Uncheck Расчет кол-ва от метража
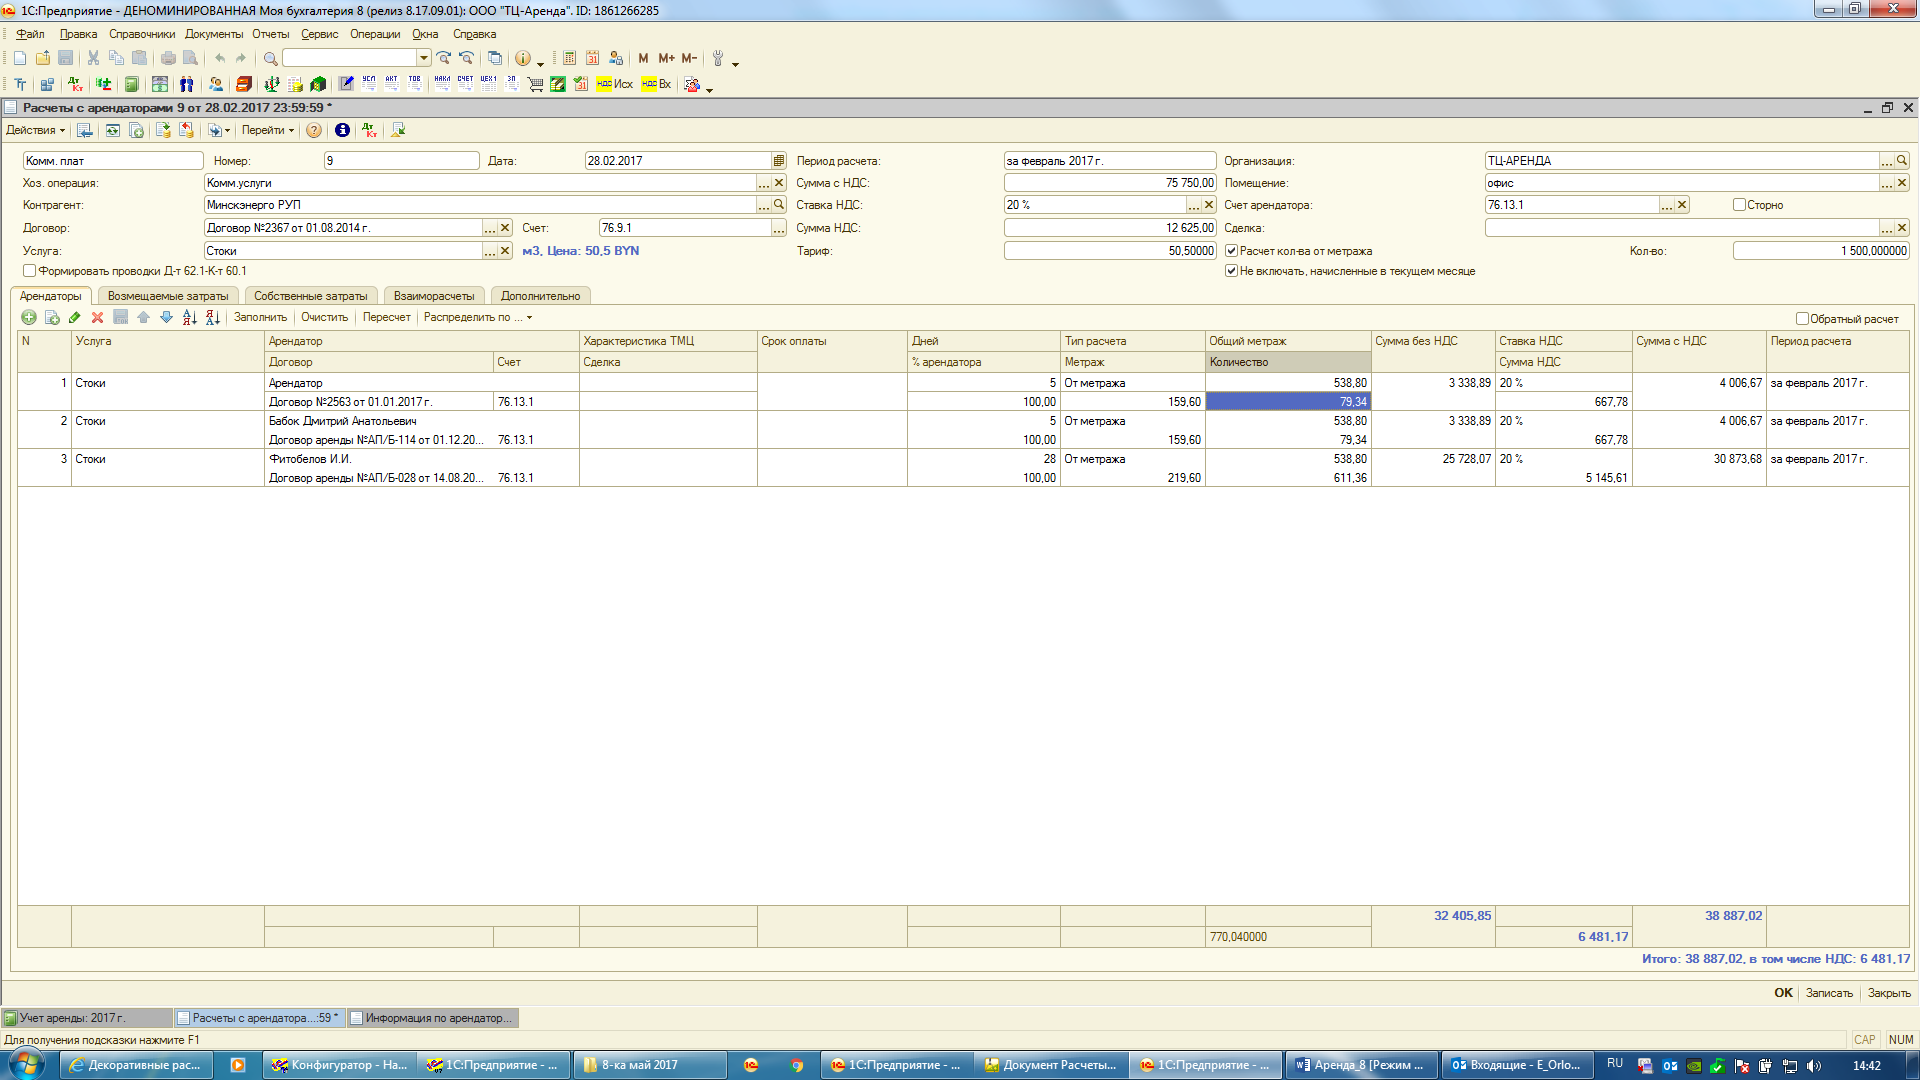The width and height of the screenshot is (1920, 1080). [x=1231, y=251]
